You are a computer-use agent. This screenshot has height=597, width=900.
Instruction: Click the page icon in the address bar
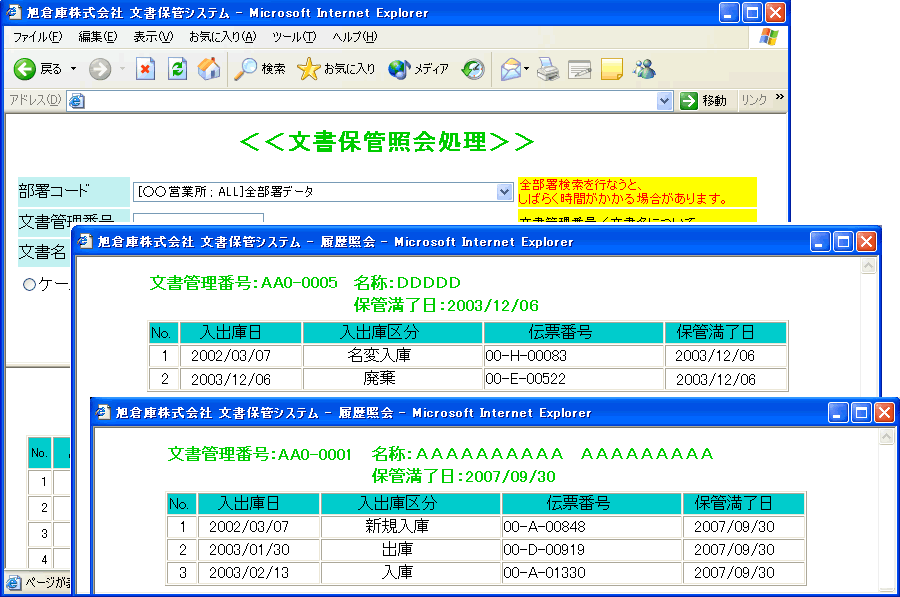click(76, 101)
